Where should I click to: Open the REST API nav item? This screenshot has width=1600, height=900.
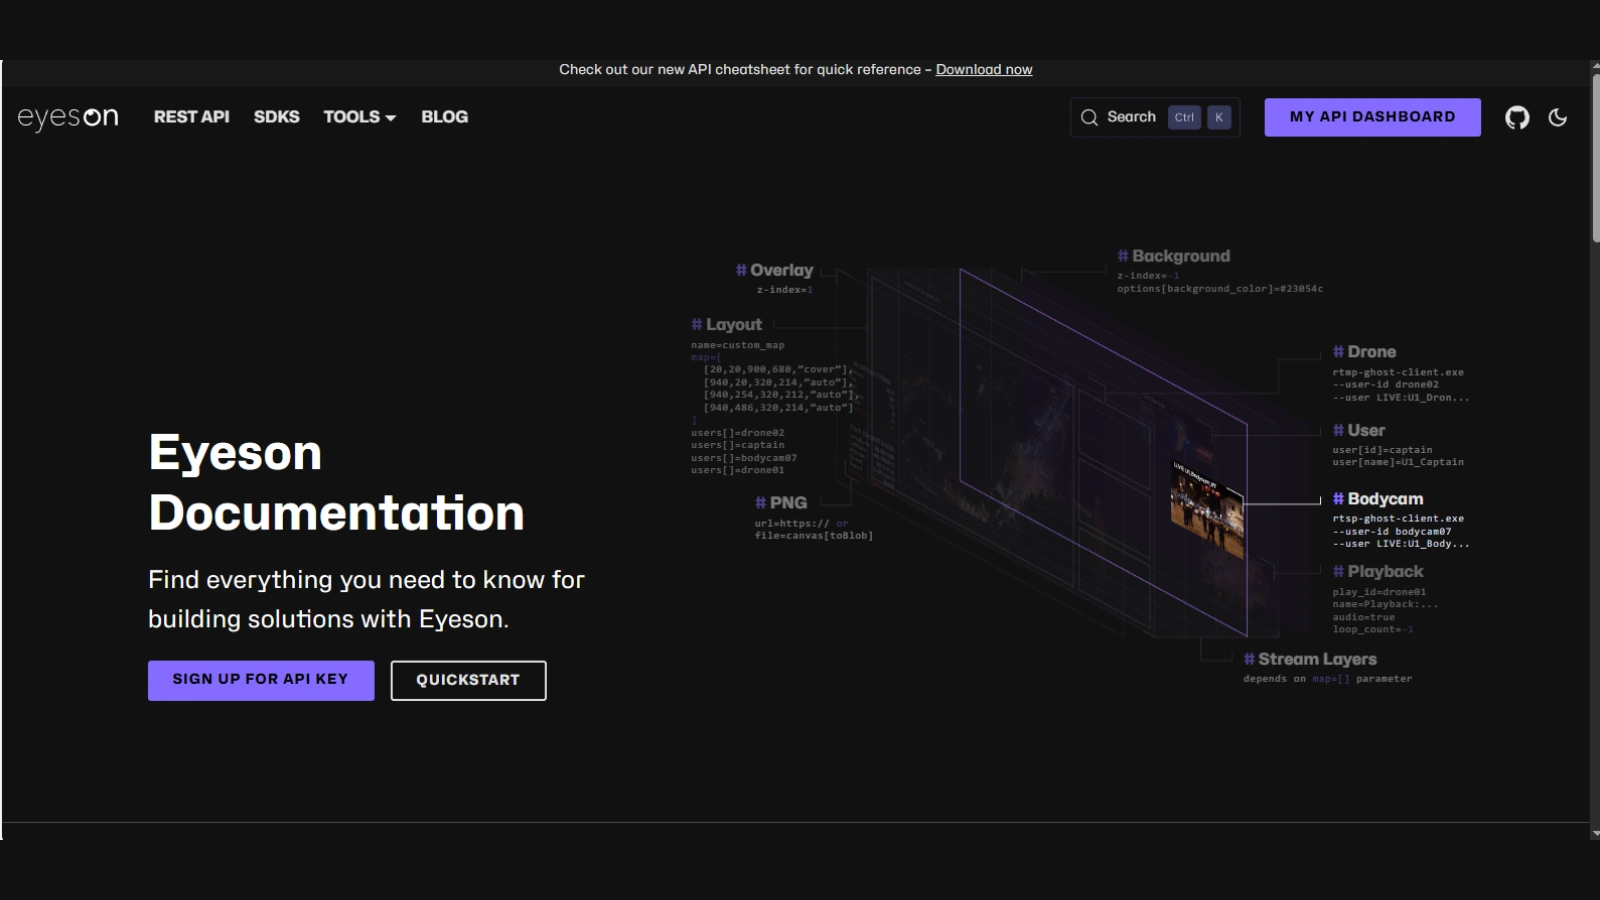pos(191,117)
